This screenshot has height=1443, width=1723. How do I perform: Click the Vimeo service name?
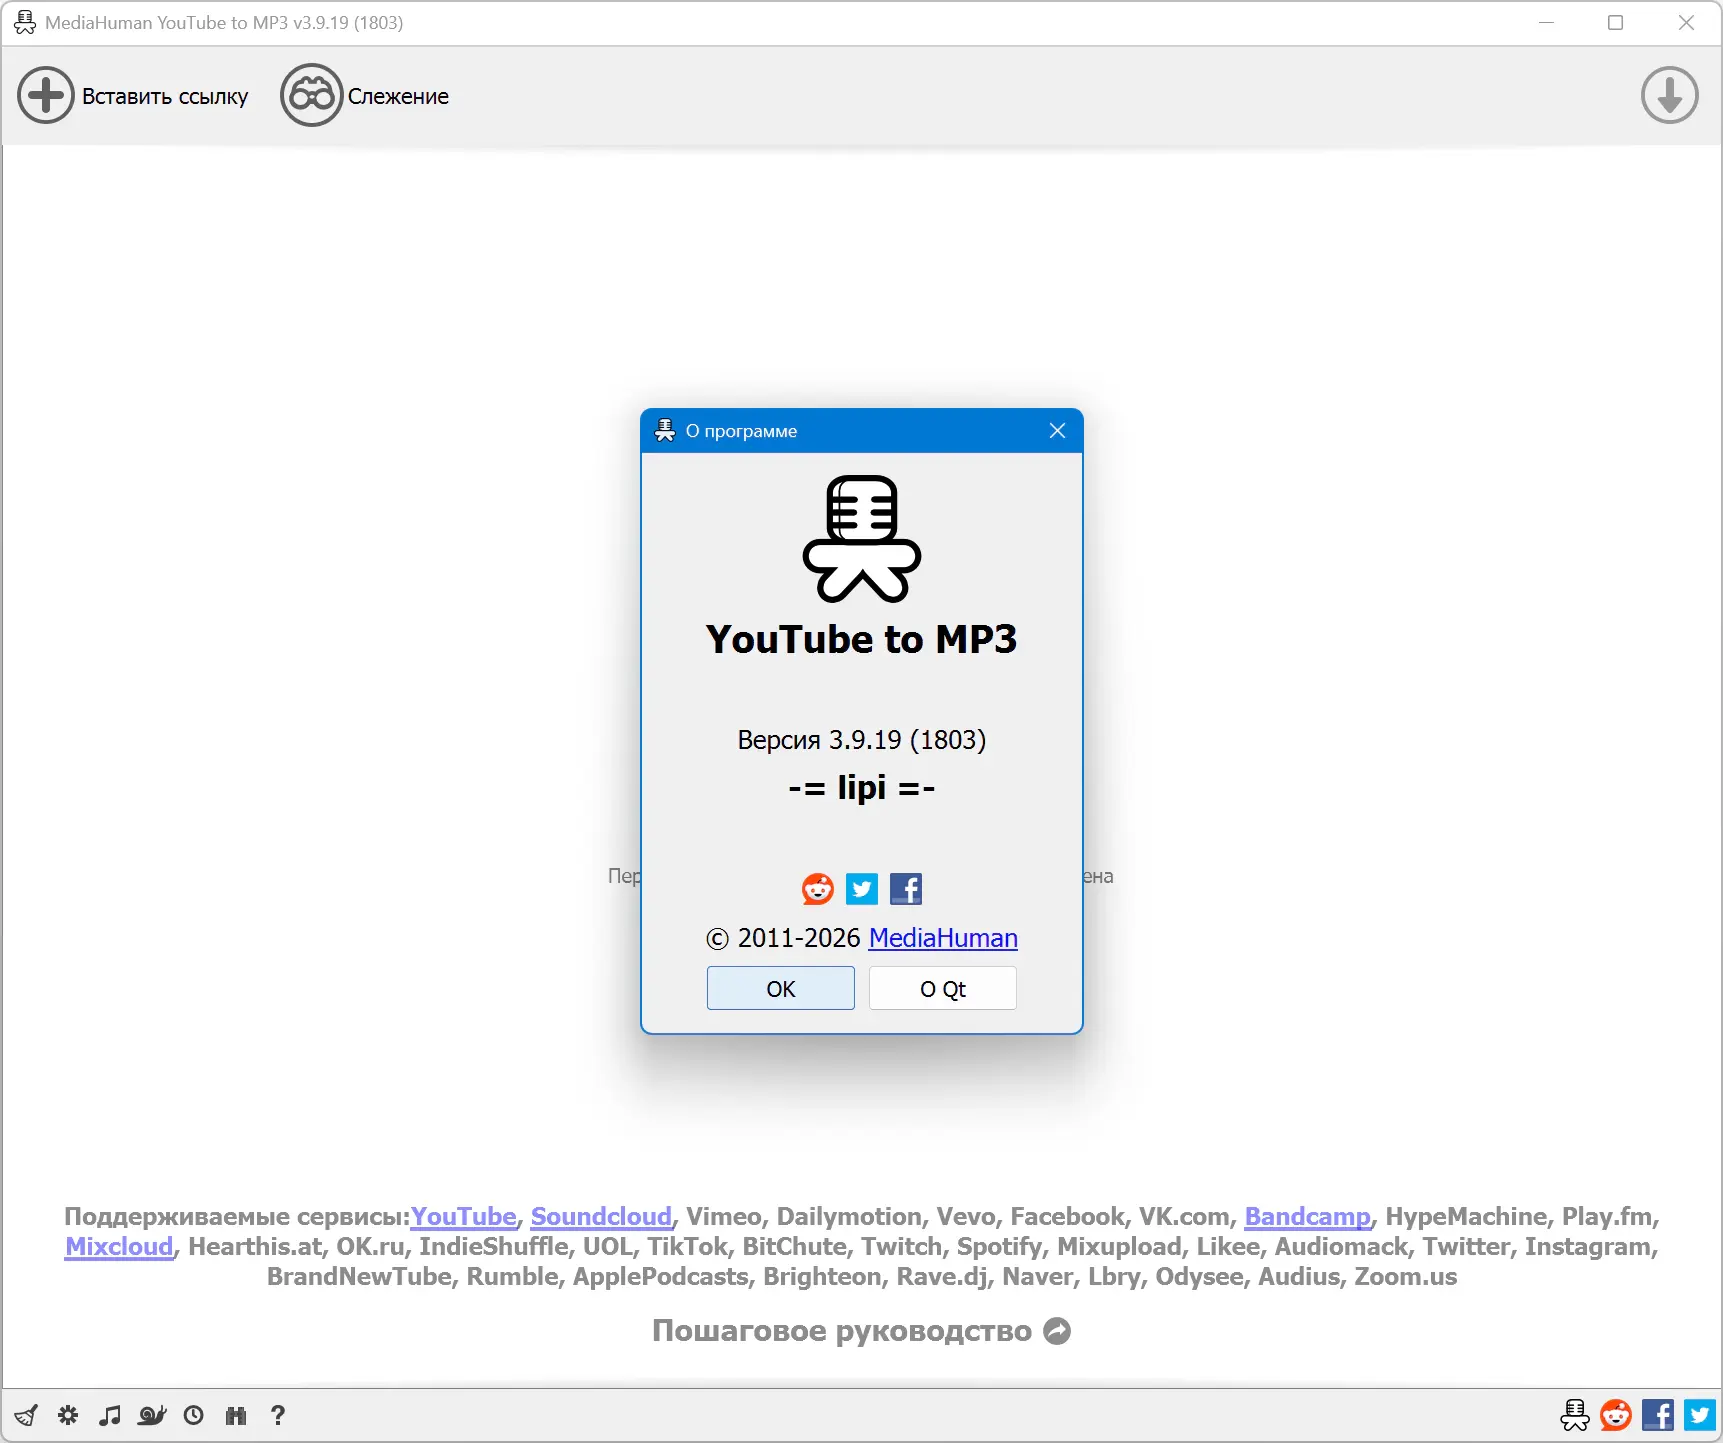coord(724,1217)
